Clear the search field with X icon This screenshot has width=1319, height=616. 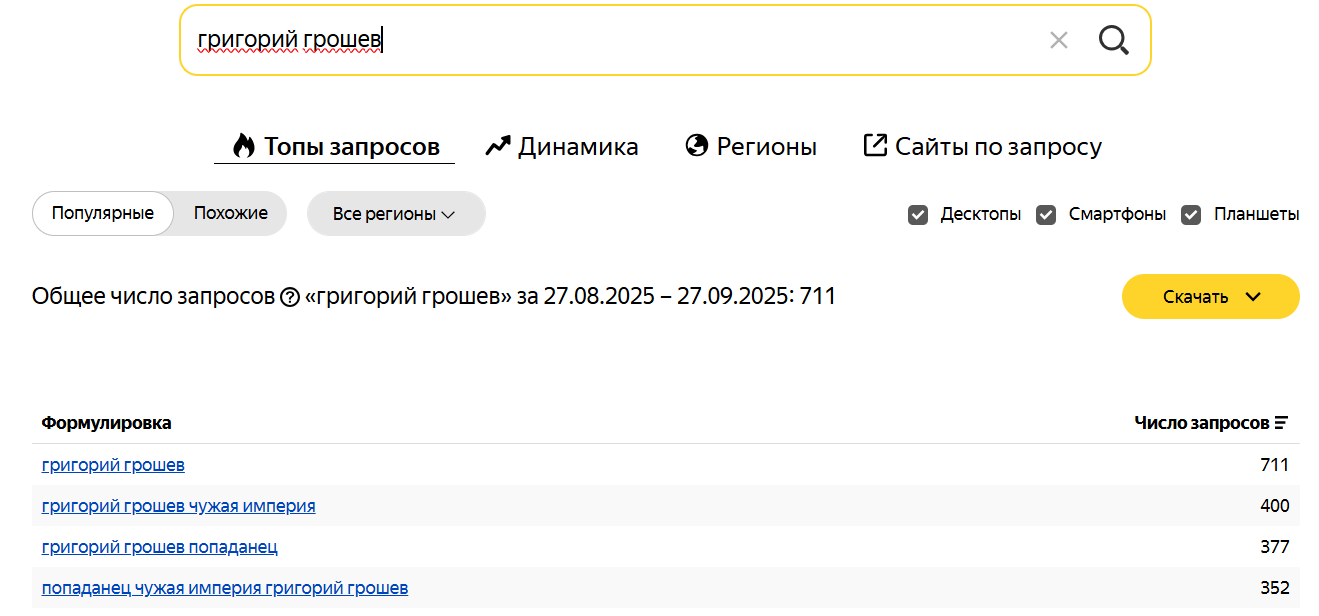click(x=1059, y=40)
